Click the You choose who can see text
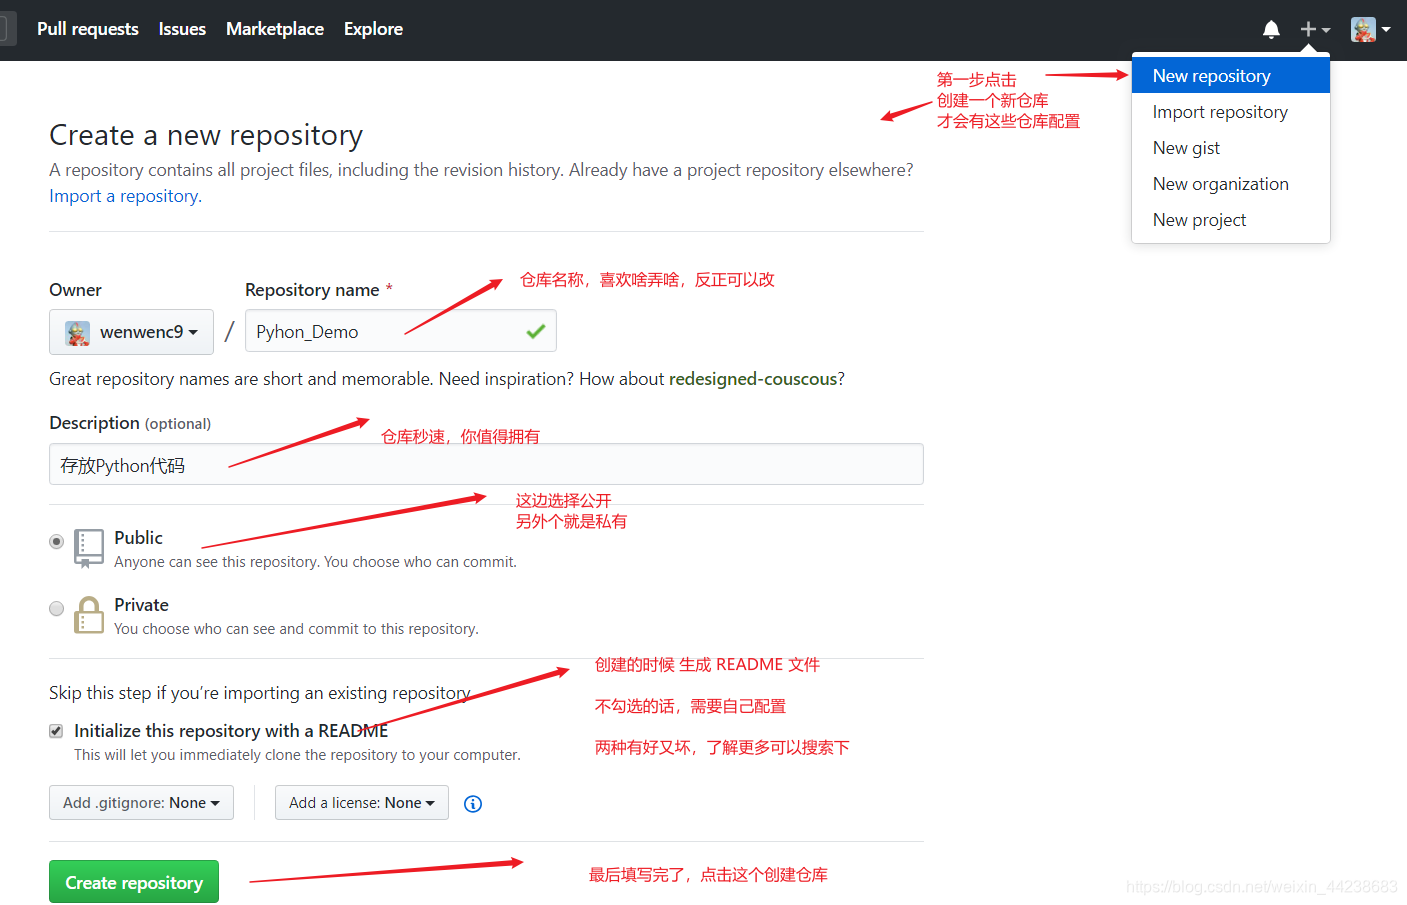The height and width of the screenshot is (905, 1407). click(x=296, y=629)
